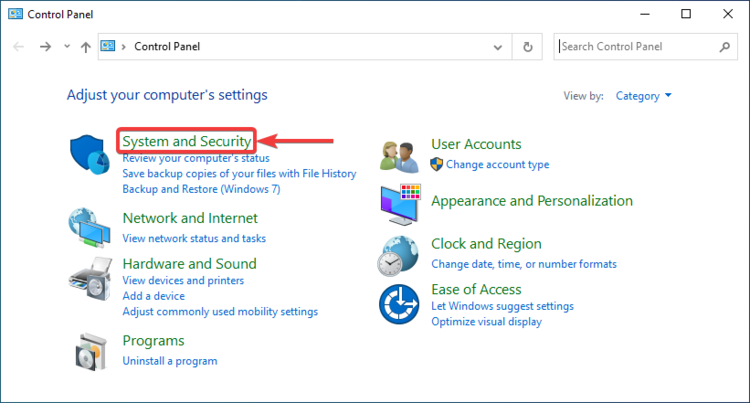Open System and Security heading link

pos(186,142)
